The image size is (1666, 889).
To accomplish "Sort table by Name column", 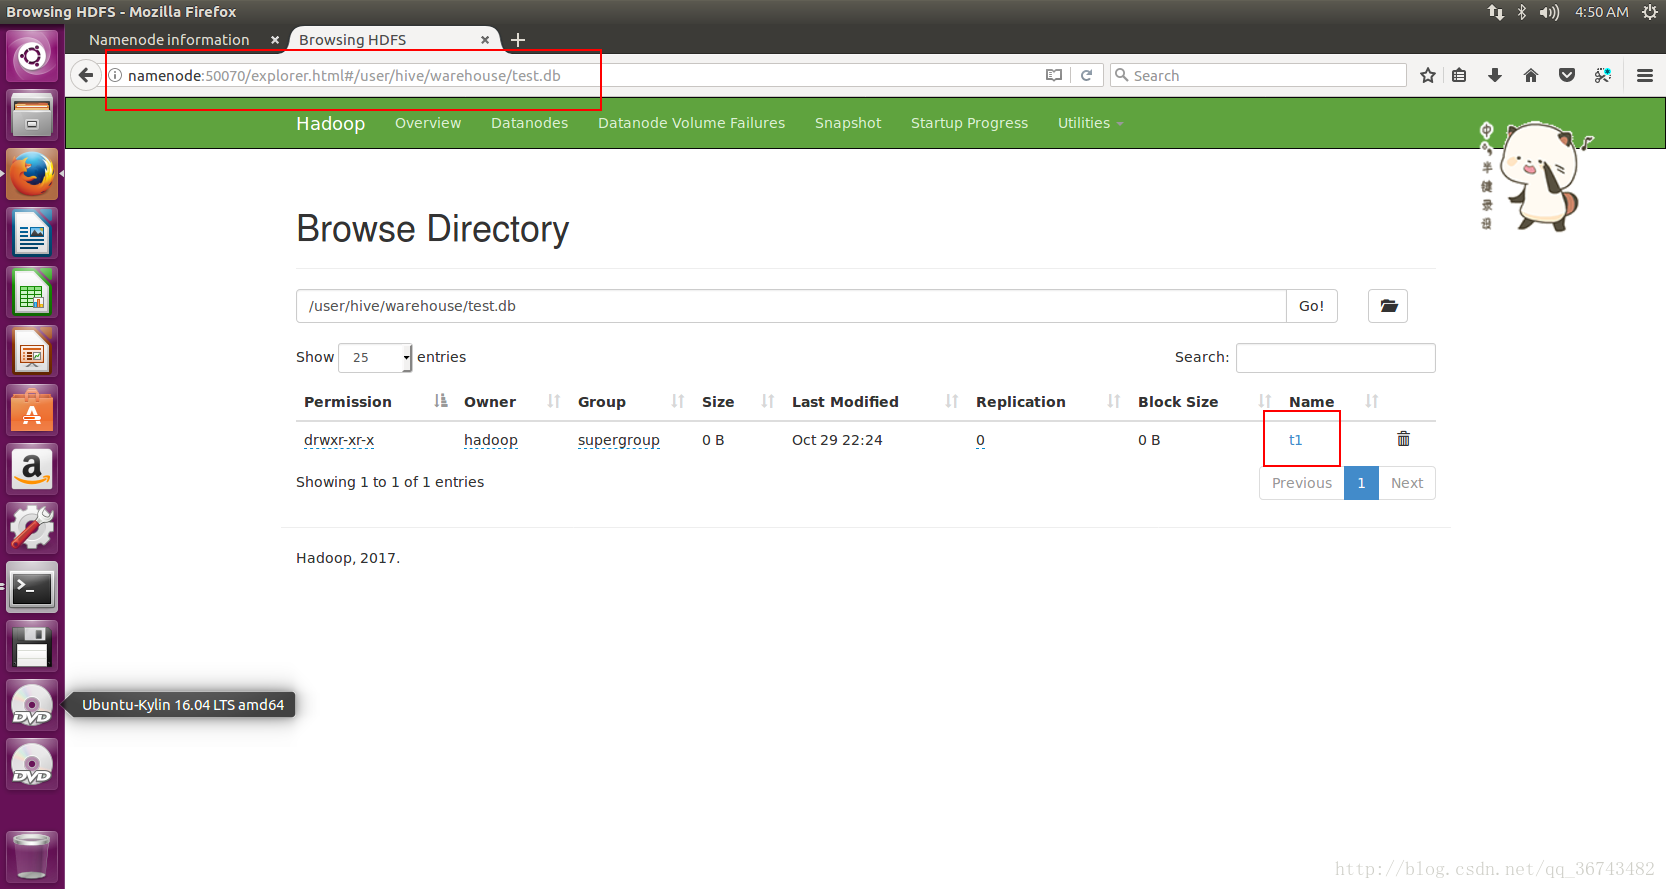I will click(1334, 401).
